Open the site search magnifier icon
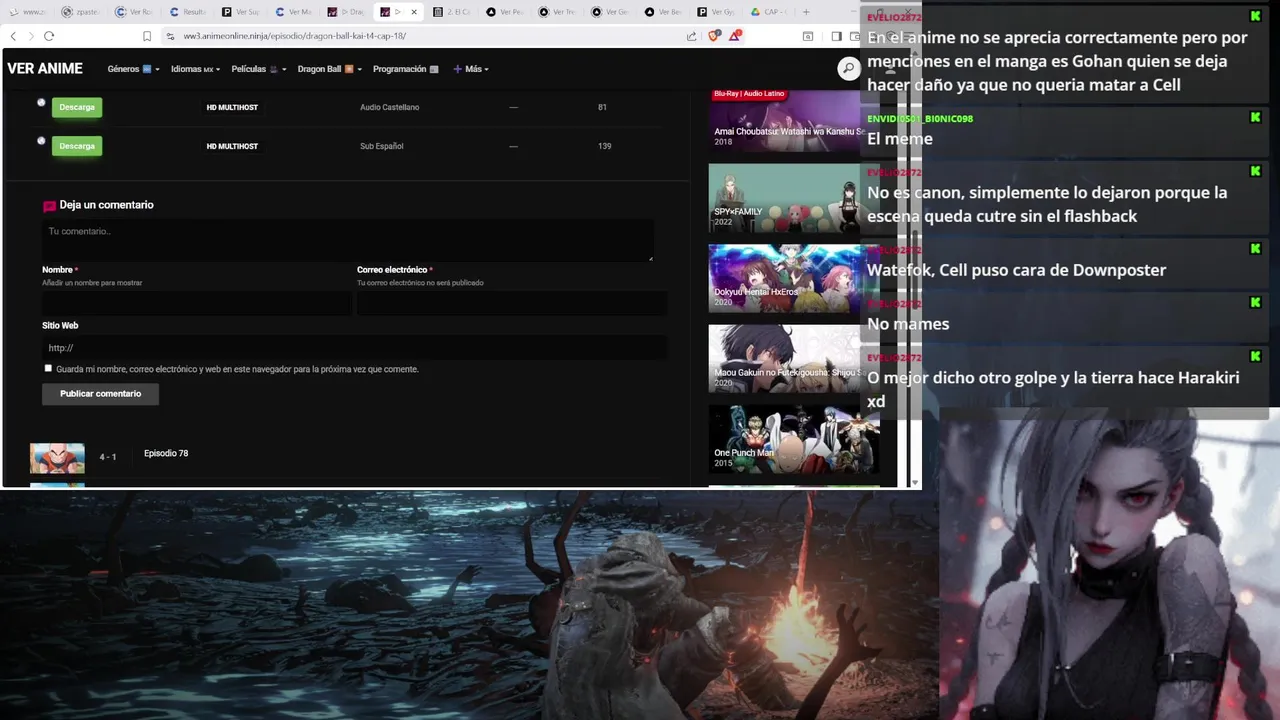 click(x=848, y=68)
